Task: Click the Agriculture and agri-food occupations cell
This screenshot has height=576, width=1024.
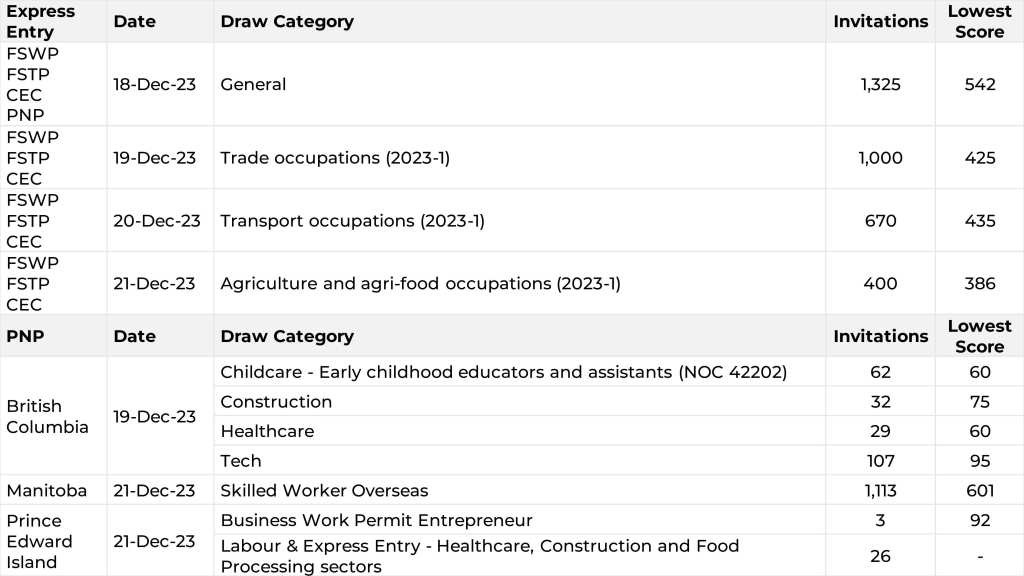Action: (420, 284)
